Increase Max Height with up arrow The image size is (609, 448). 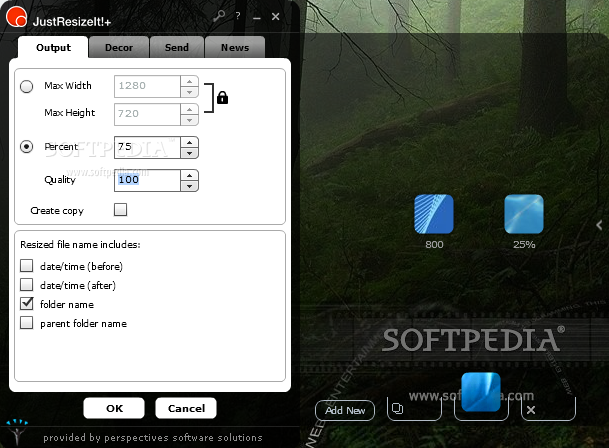click(x=190, y=109)
